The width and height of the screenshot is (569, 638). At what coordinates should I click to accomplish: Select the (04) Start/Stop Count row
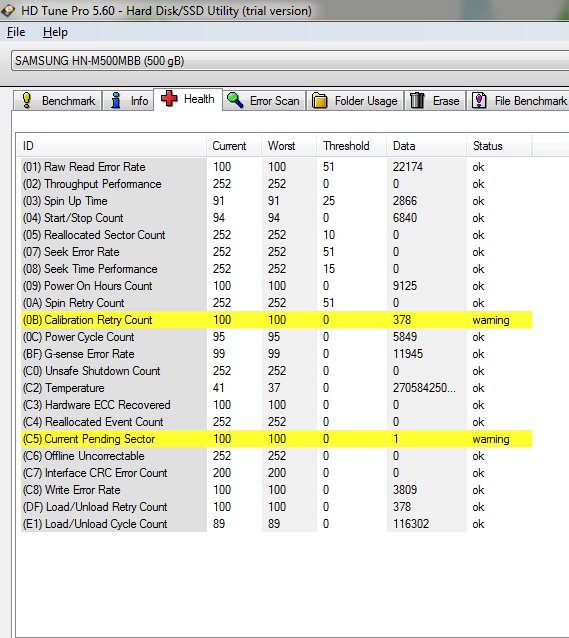tap(276, 218)
